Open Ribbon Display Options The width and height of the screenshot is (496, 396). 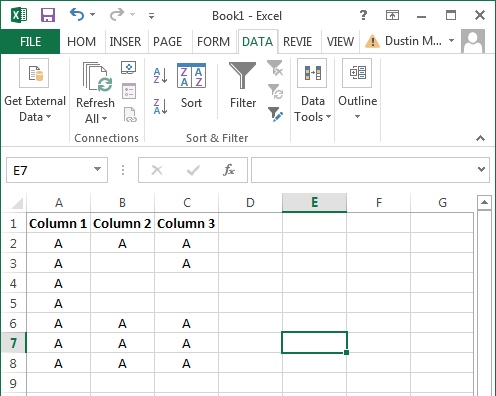392,15
